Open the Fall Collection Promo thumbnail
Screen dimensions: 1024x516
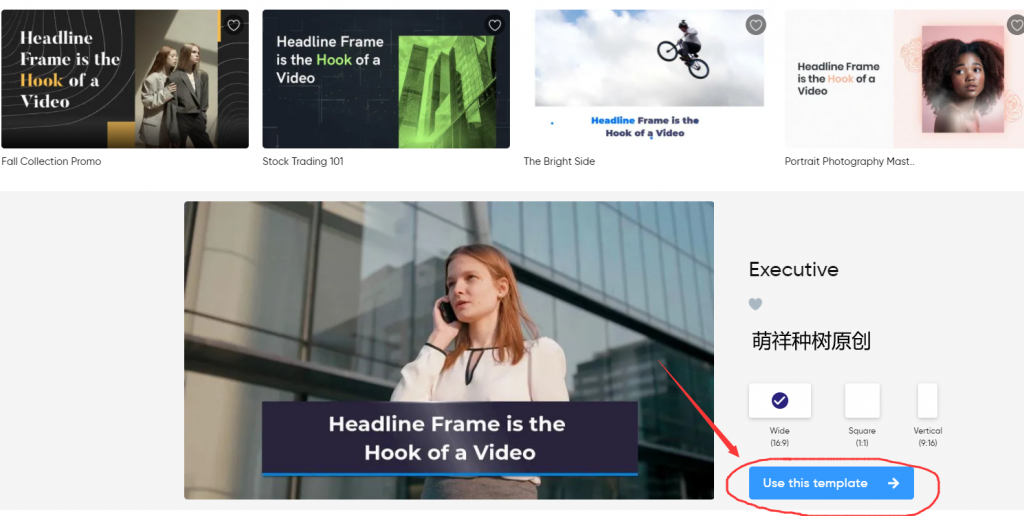125,80
